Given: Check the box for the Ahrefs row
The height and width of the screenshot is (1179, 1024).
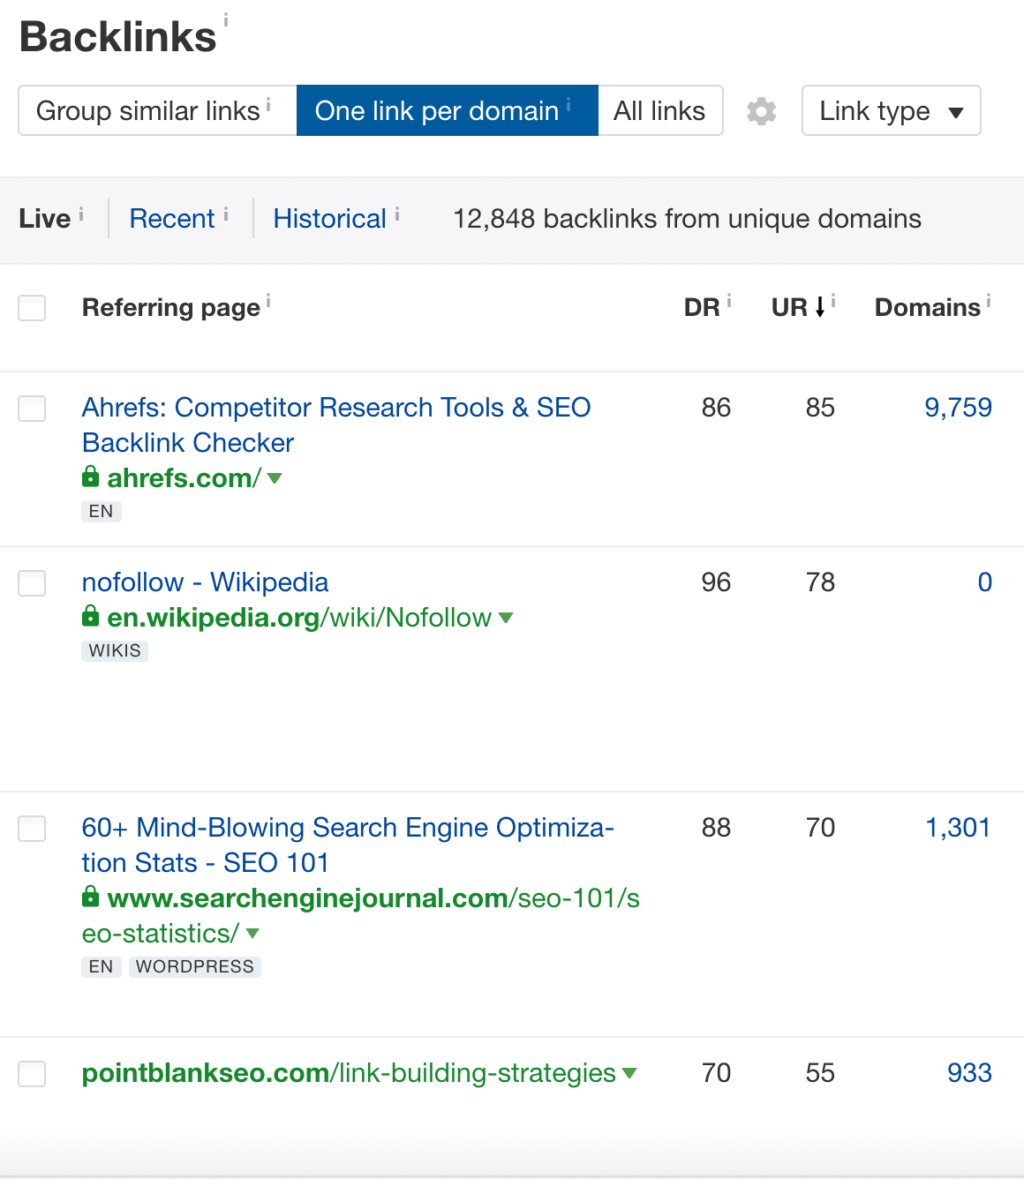Looking at the screenshot, I should point(32,408).
